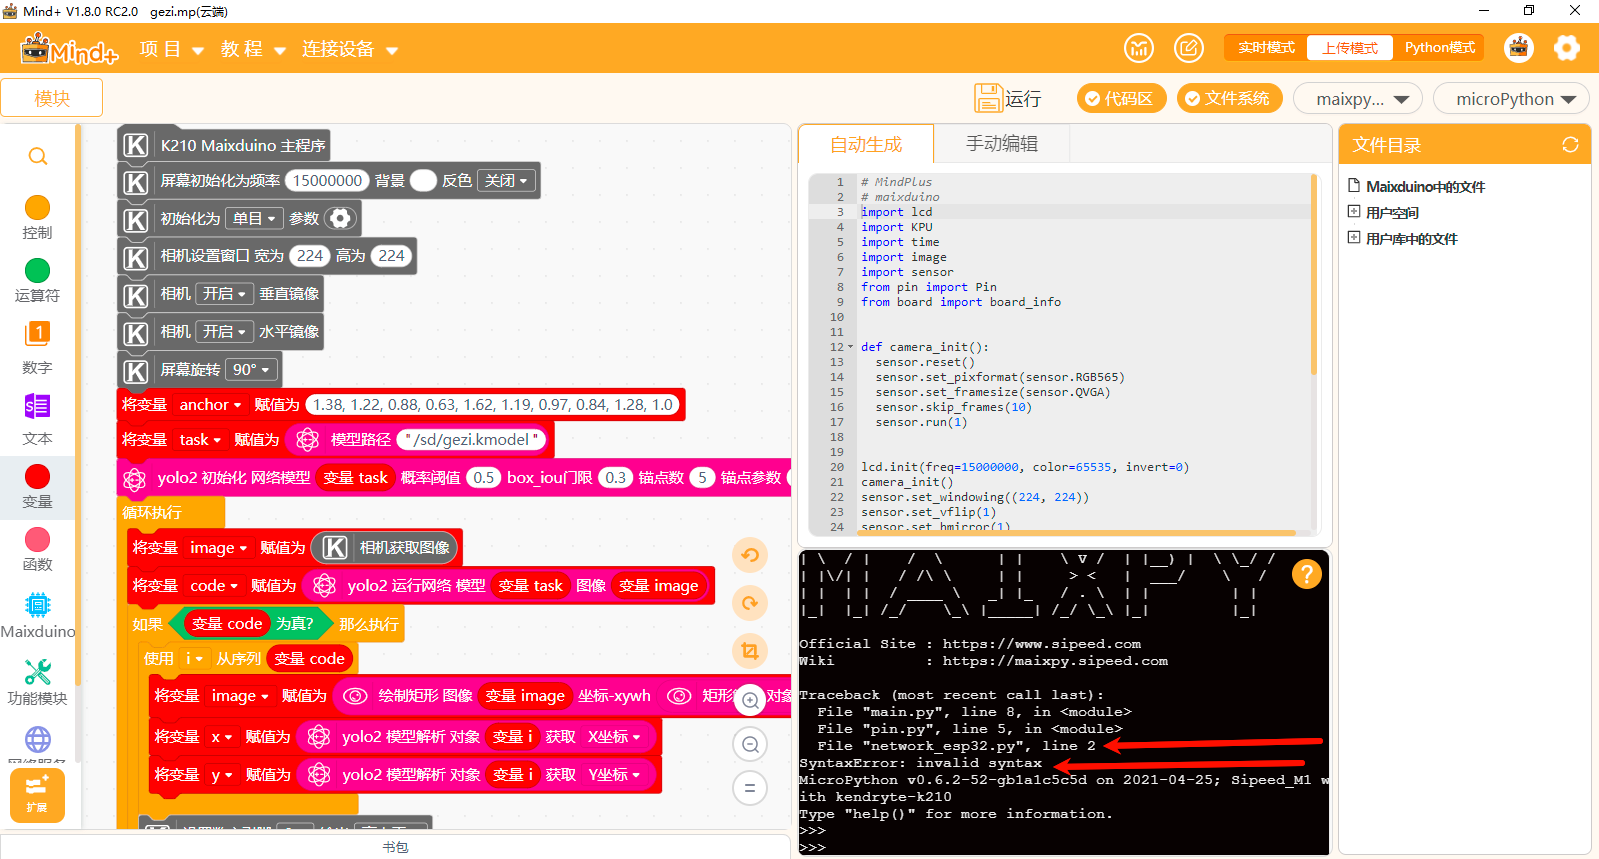Select the 控制 (Control) block category
The height and width of the screenshot is (859, 1599).
coord(37,217)
